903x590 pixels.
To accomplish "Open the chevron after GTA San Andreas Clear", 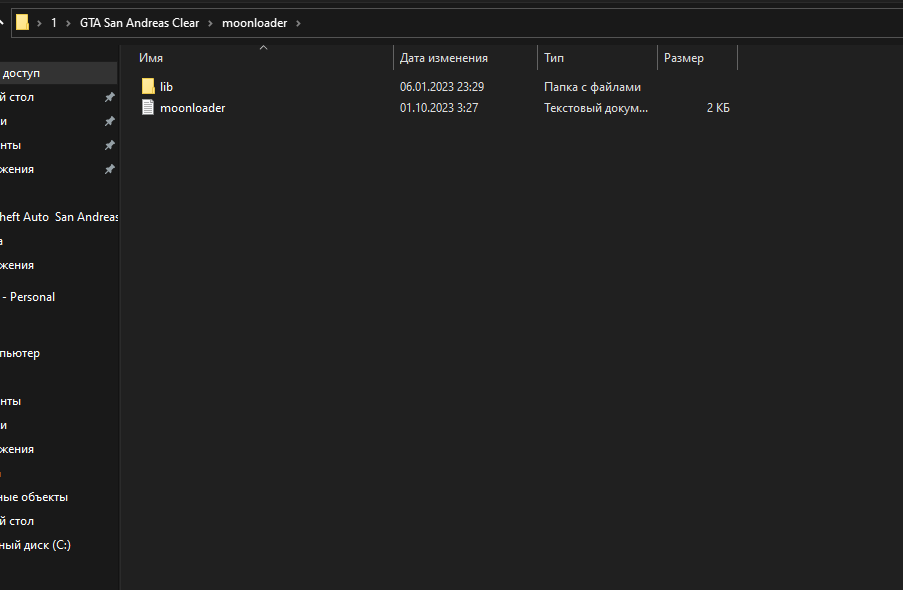I will coord(211,22).
